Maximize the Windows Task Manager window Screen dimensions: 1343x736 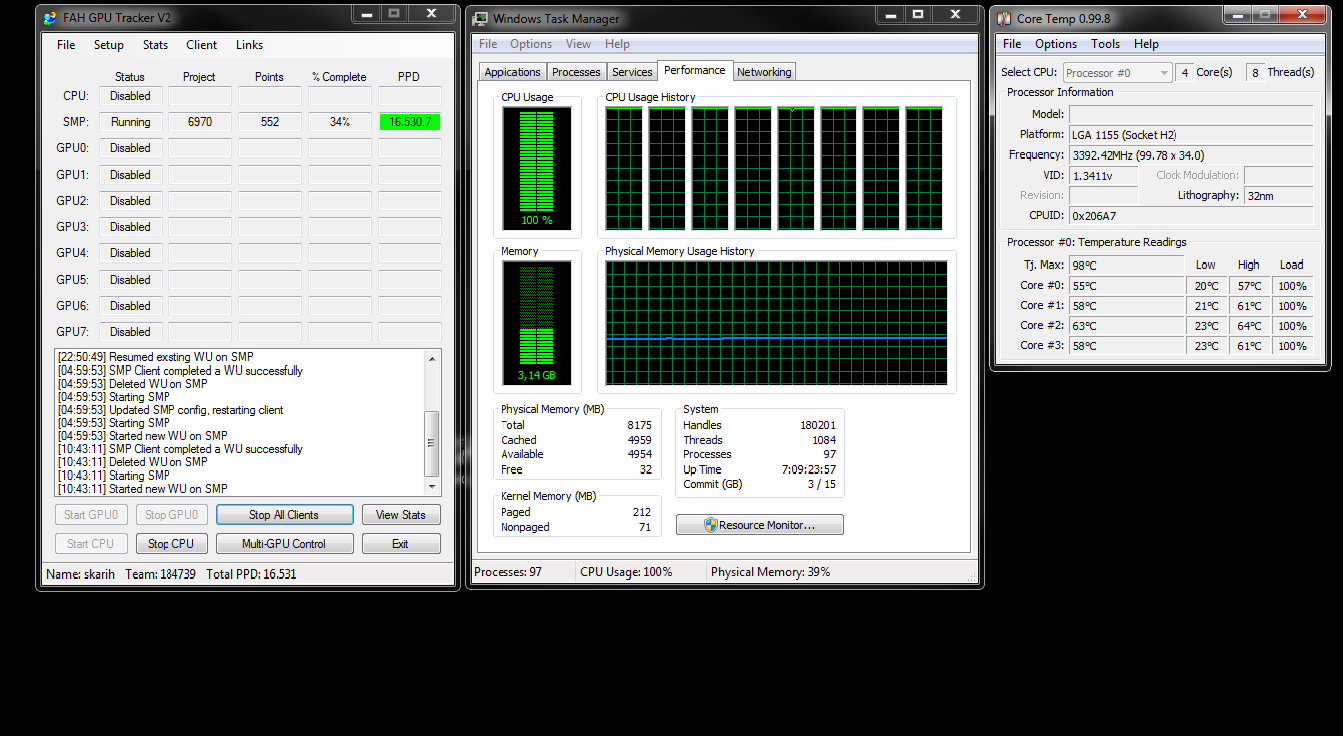click(x=917, y=14)
